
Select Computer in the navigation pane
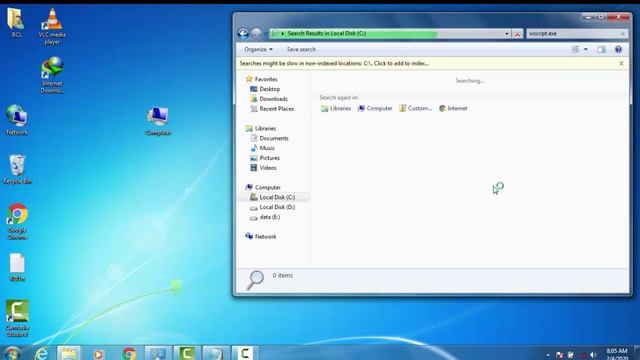[x=263, y=187]
